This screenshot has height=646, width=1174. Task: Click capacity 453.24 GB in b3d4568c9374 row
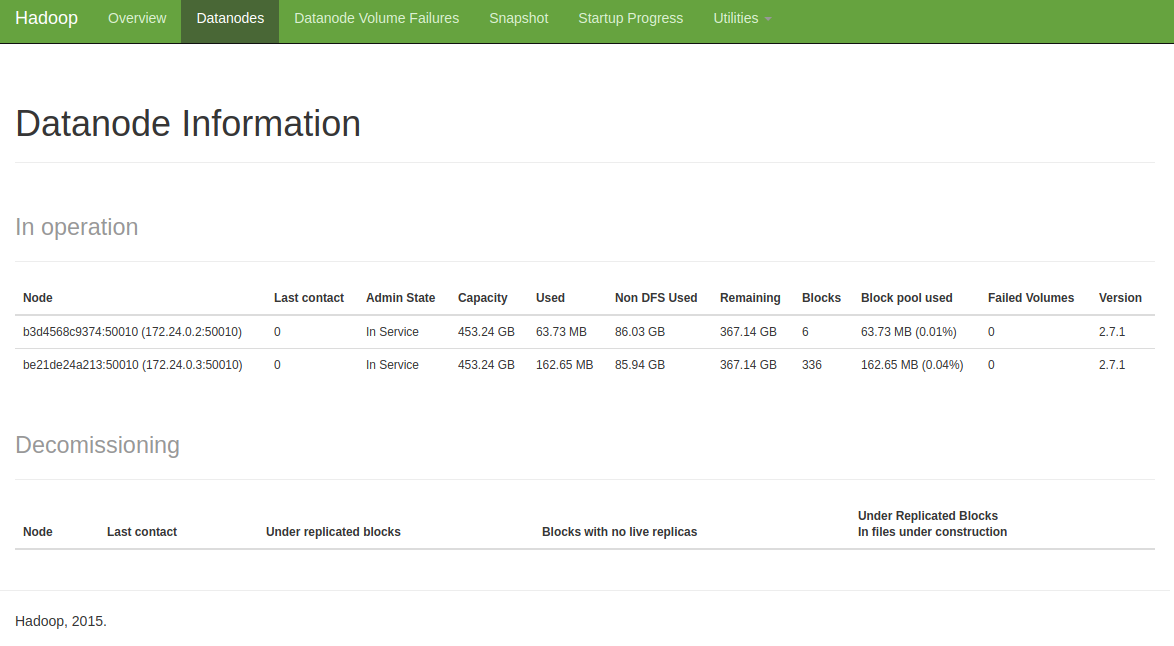click(x=487, y=332)
